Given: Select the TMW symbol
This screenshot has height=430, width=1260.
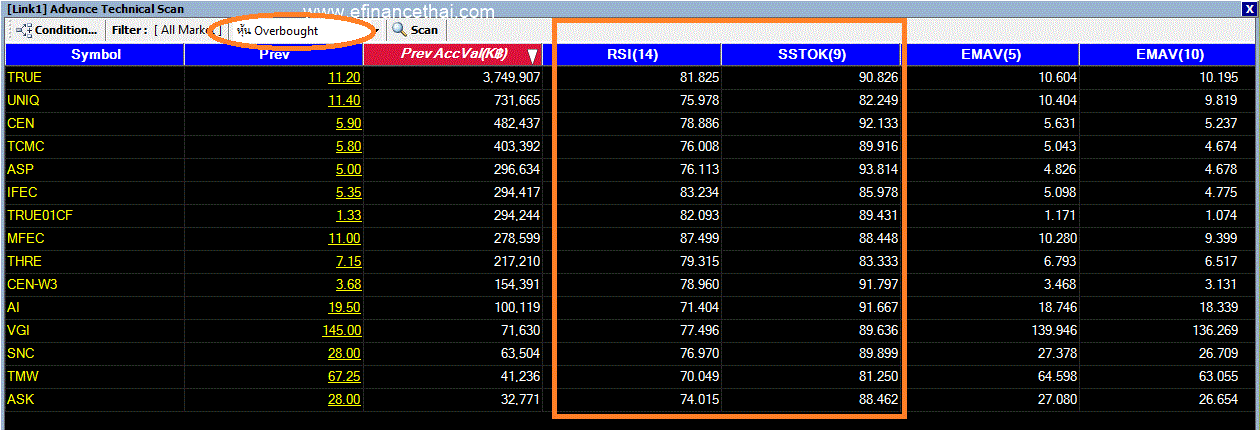Looking at the screenshot, I should 22,376.
